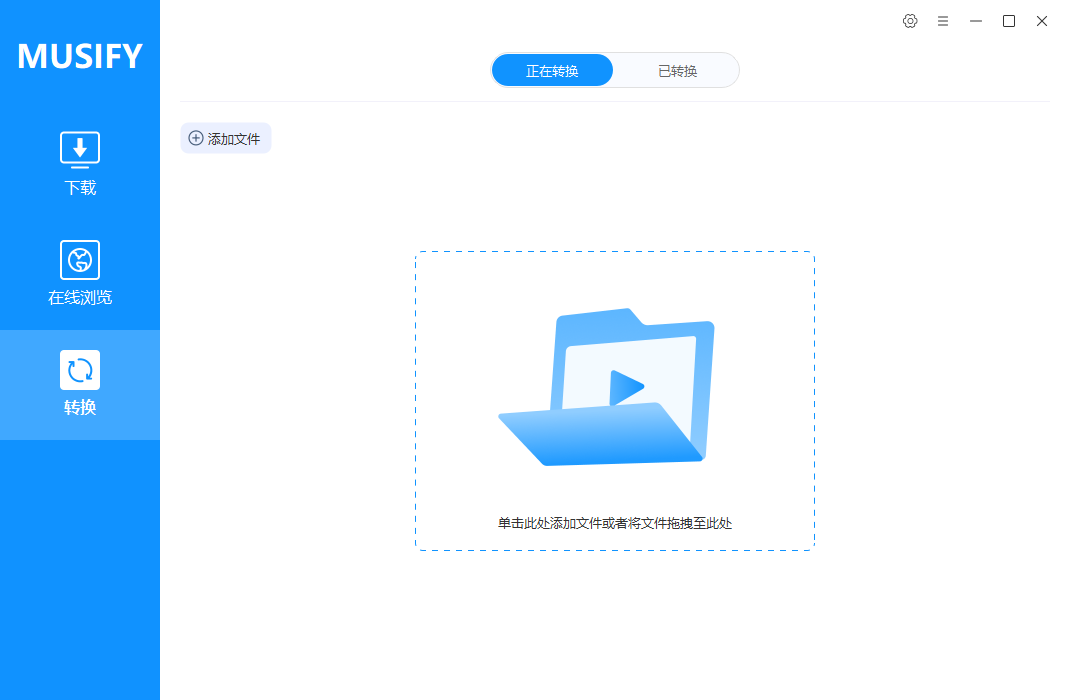1070x700 pixels.
Task: Click the 下载 label in the sidebar
Action: (x=80, y=188)
